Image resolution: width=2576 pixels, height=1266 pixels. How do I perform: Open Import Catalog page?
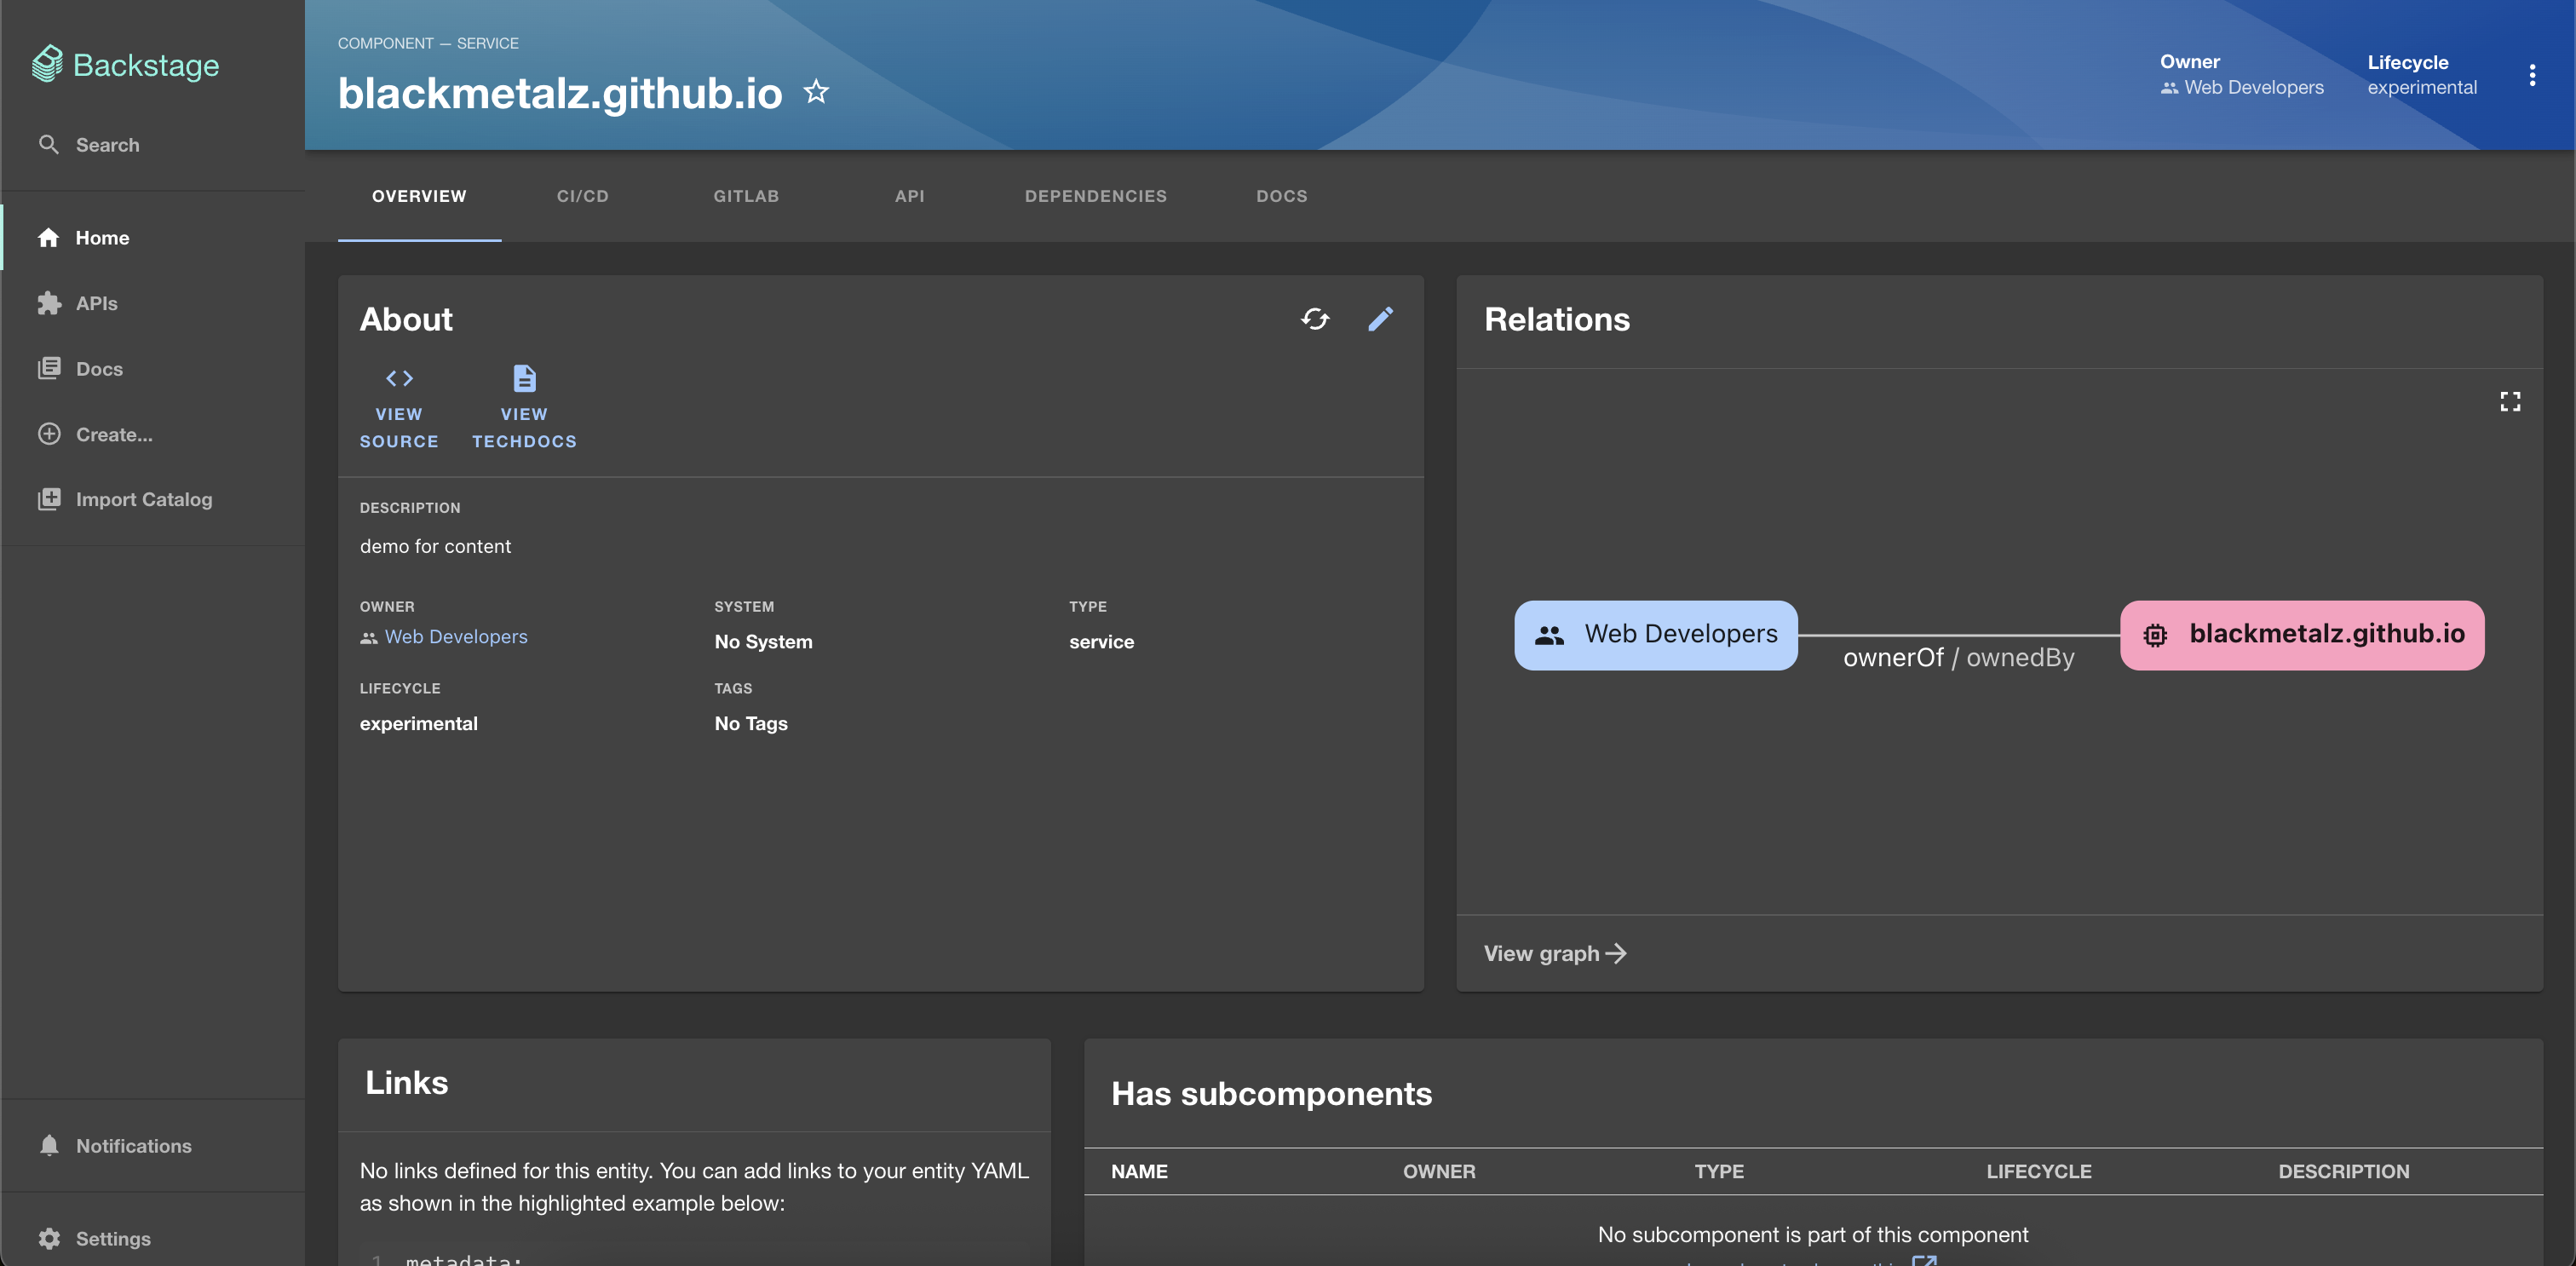tap(143, 499)
